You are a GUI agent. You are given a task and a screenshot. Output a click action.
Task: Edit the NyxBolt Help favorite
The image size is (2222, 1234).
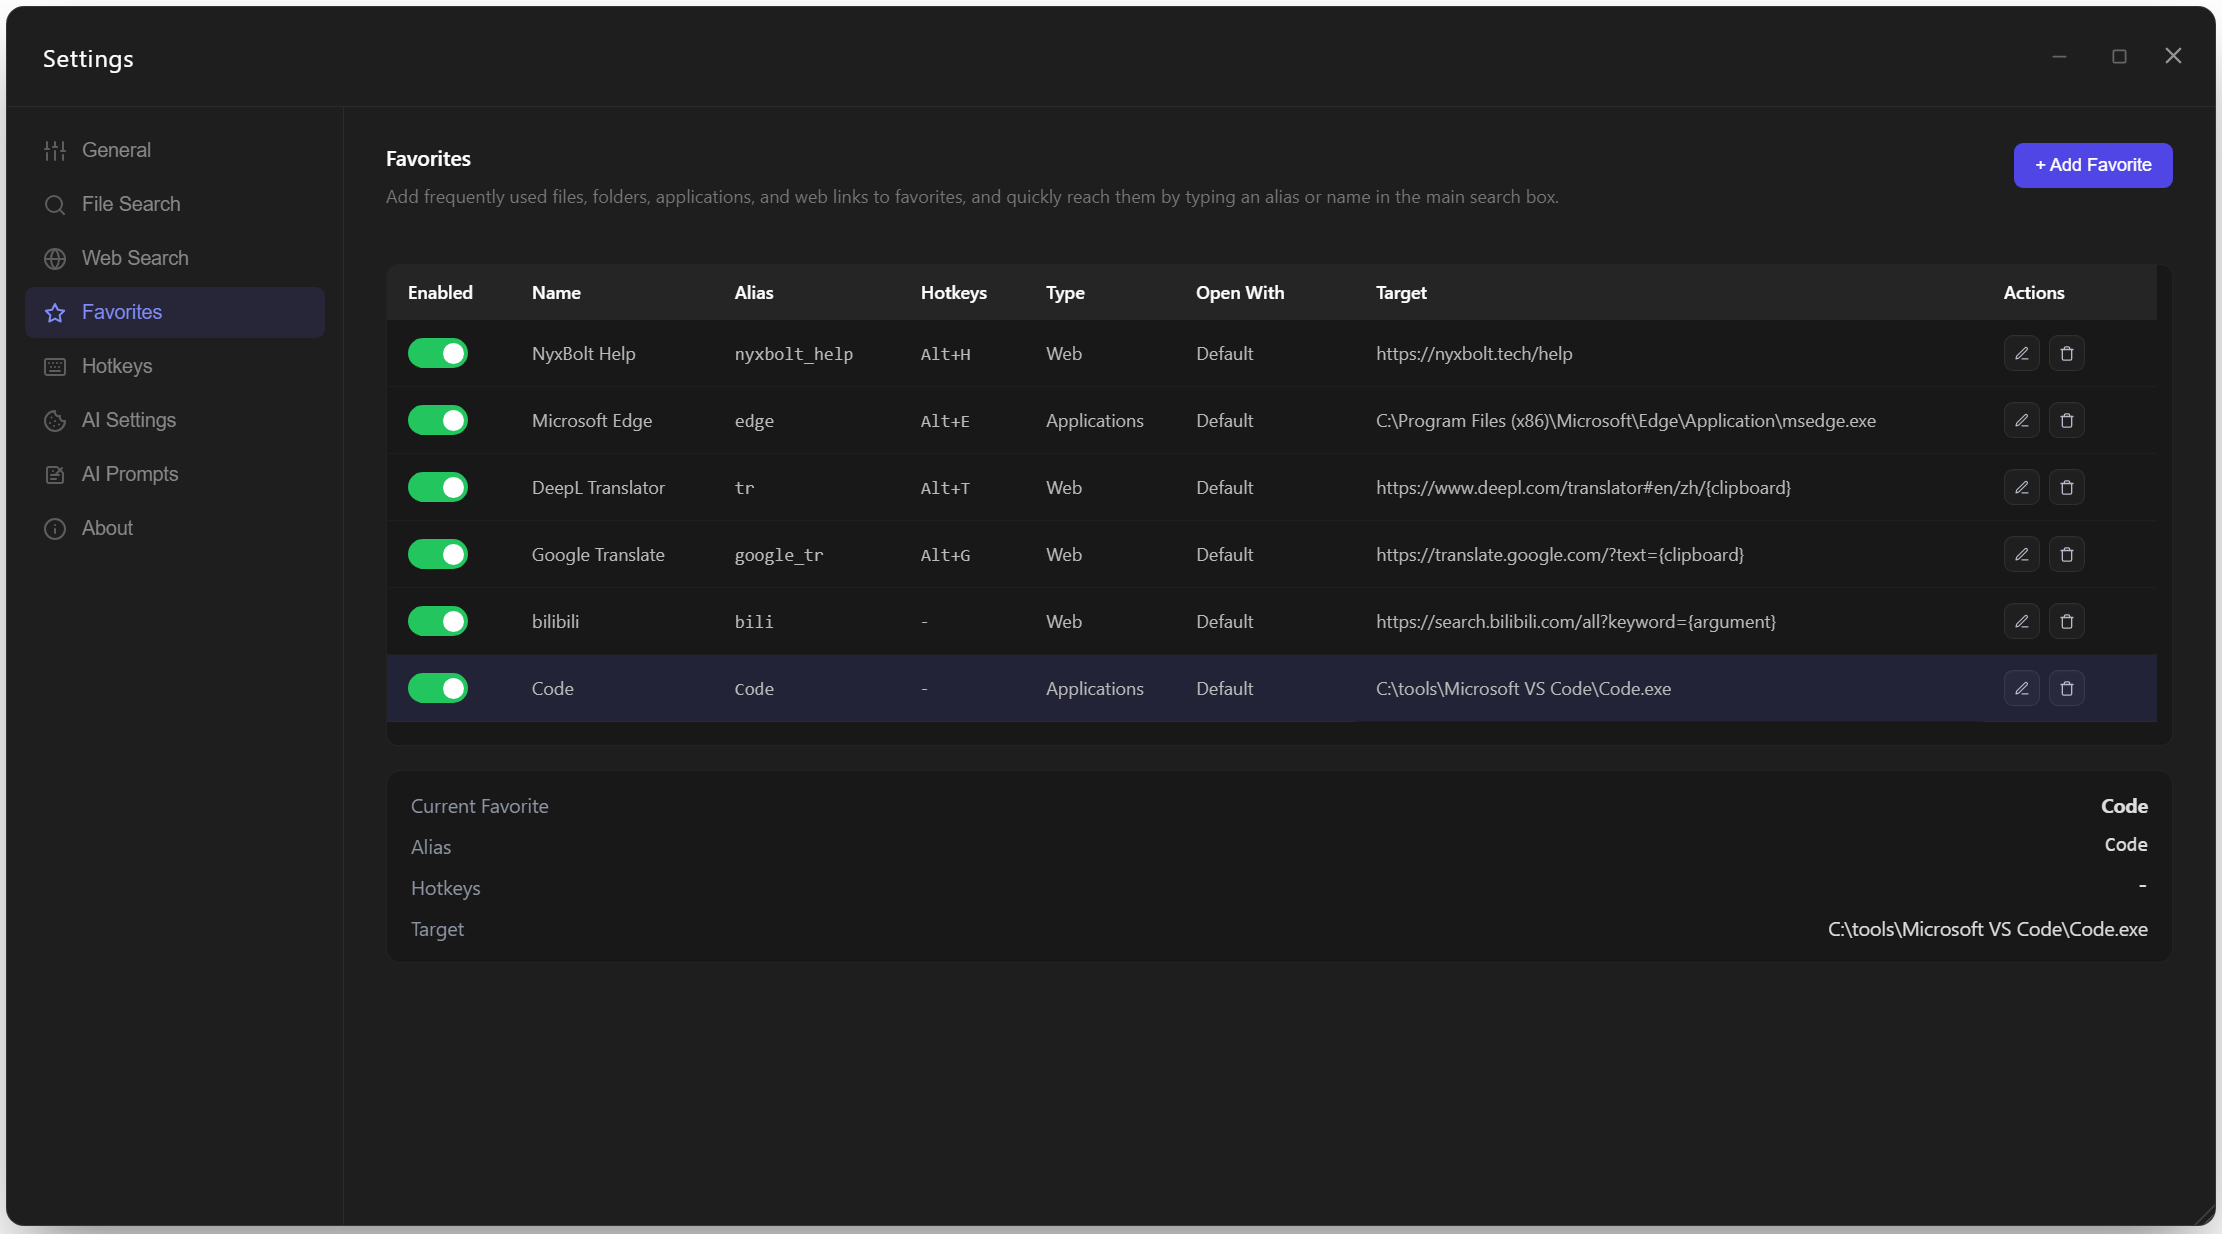tap(2021, 354)
